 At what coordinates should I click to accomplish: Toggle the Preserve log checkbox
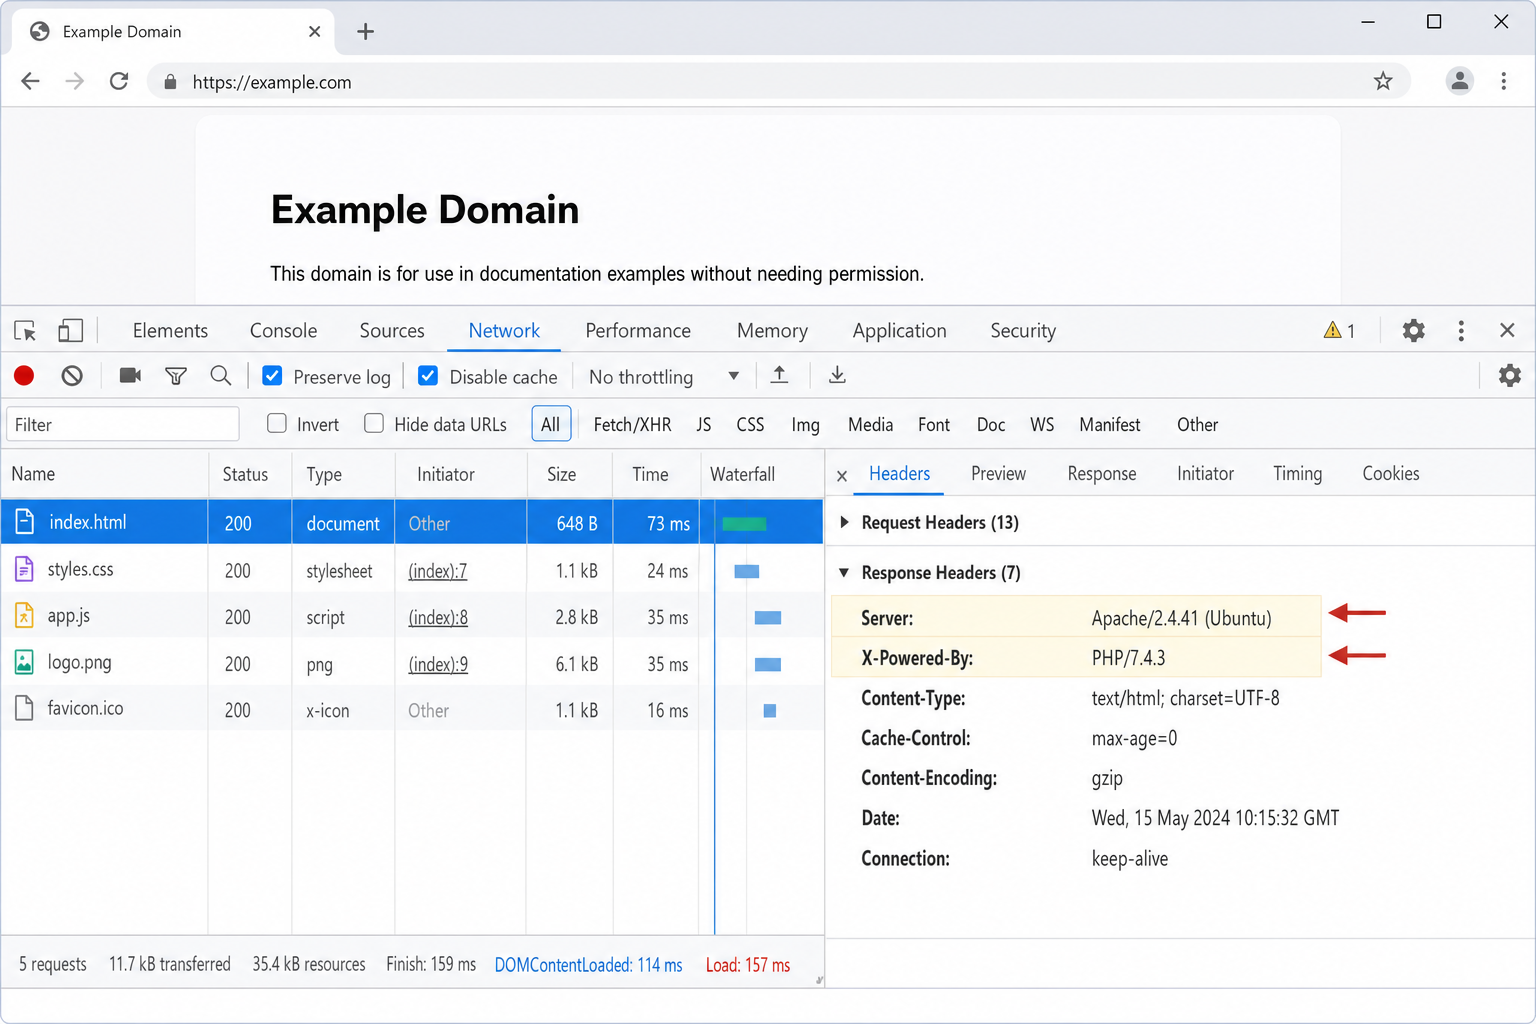272,376
